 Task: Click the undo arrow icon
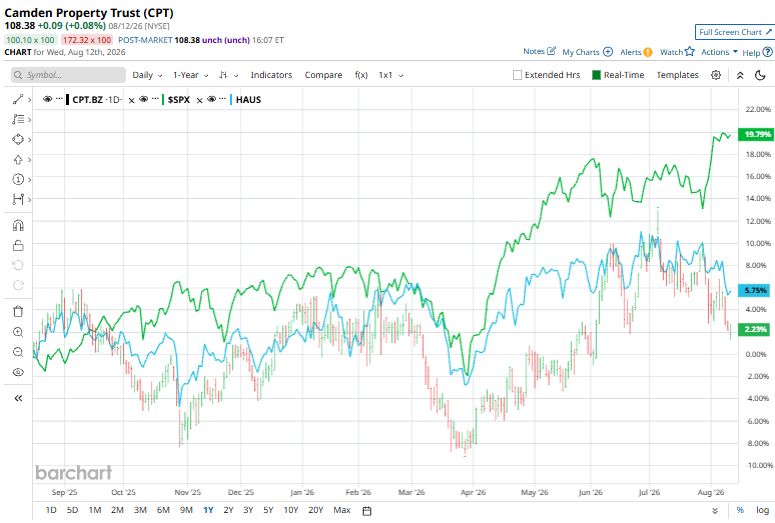pyautogui.click(x=18, y=265)
